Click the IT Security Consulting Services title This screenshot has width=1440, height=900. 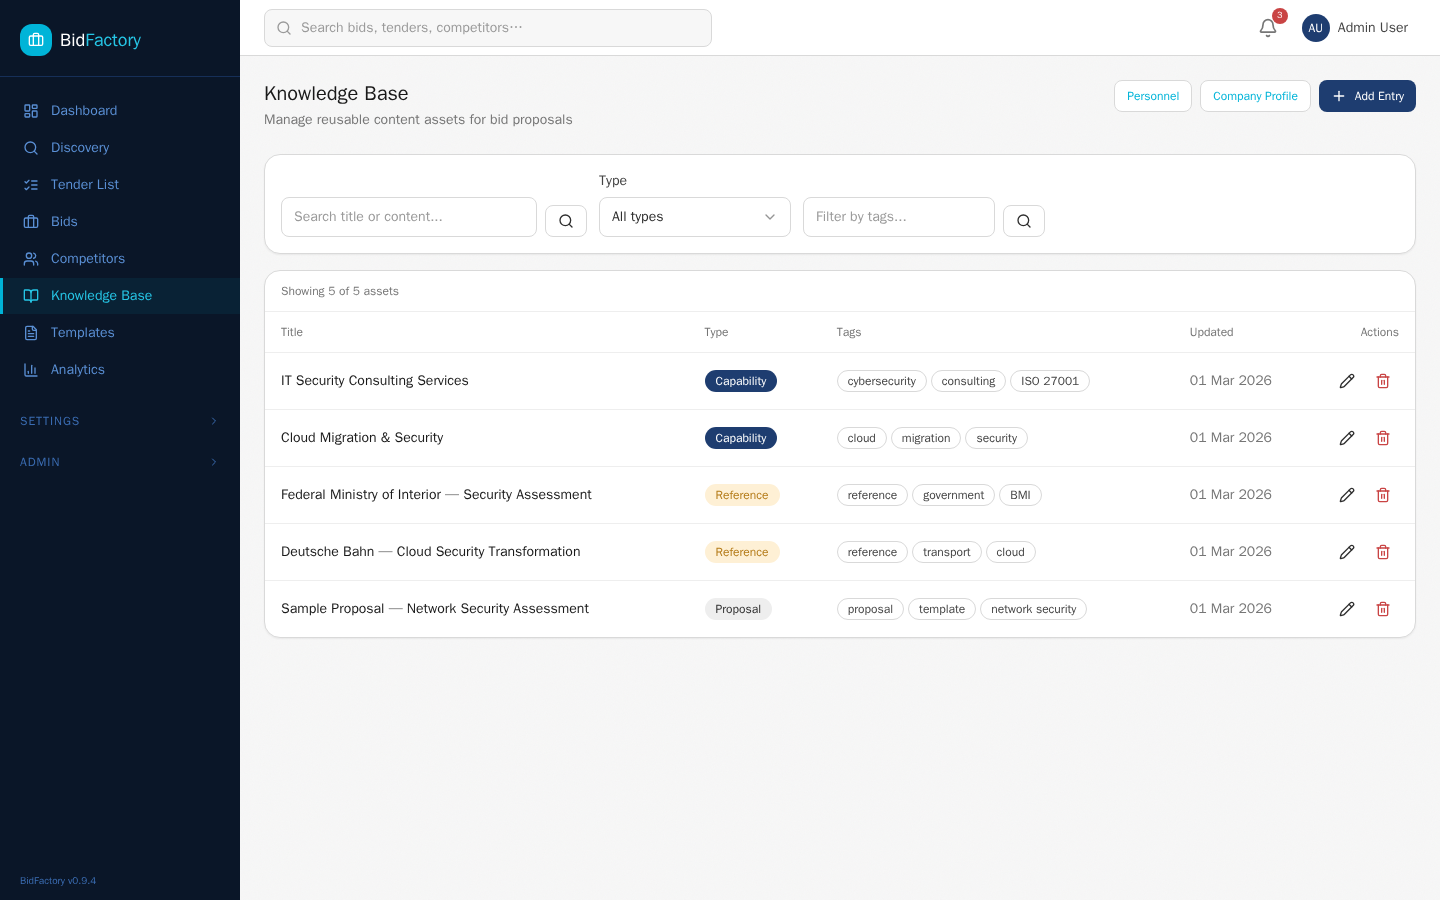[x=375, y=381]
